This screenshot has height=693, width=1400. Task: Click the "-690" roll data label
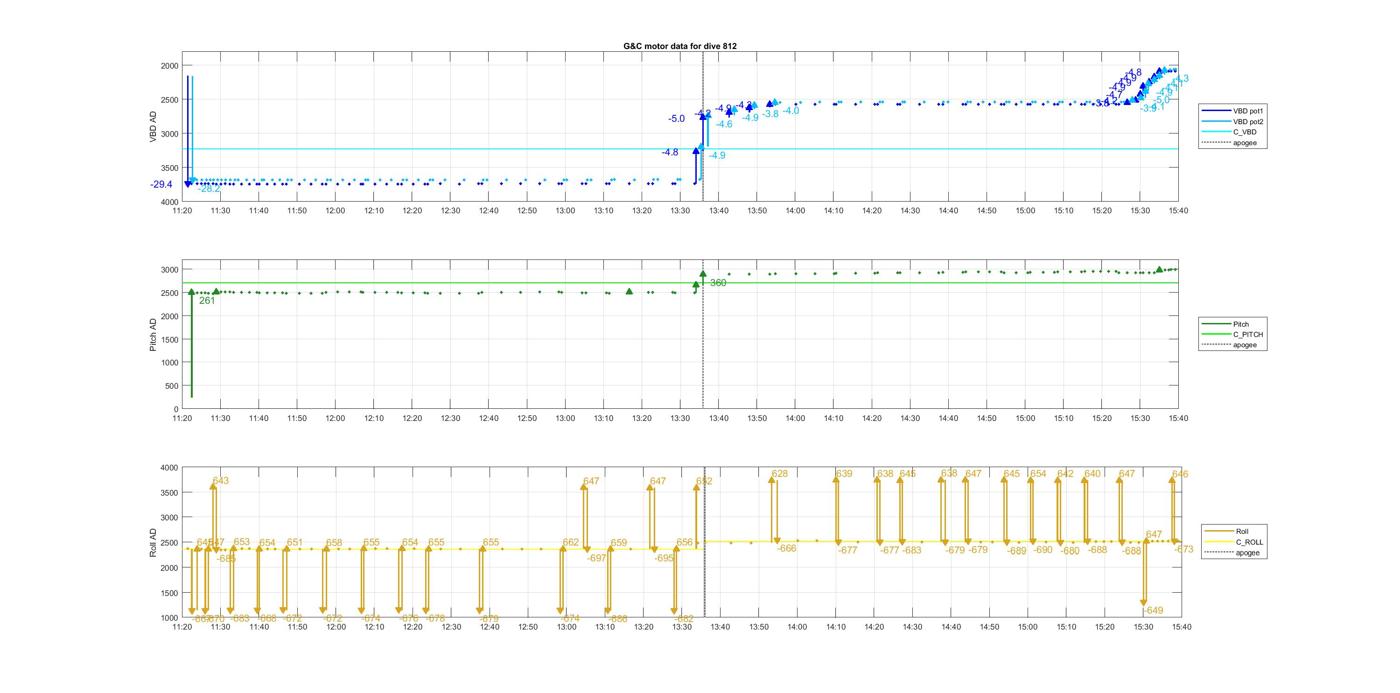tap(1043, 550)
